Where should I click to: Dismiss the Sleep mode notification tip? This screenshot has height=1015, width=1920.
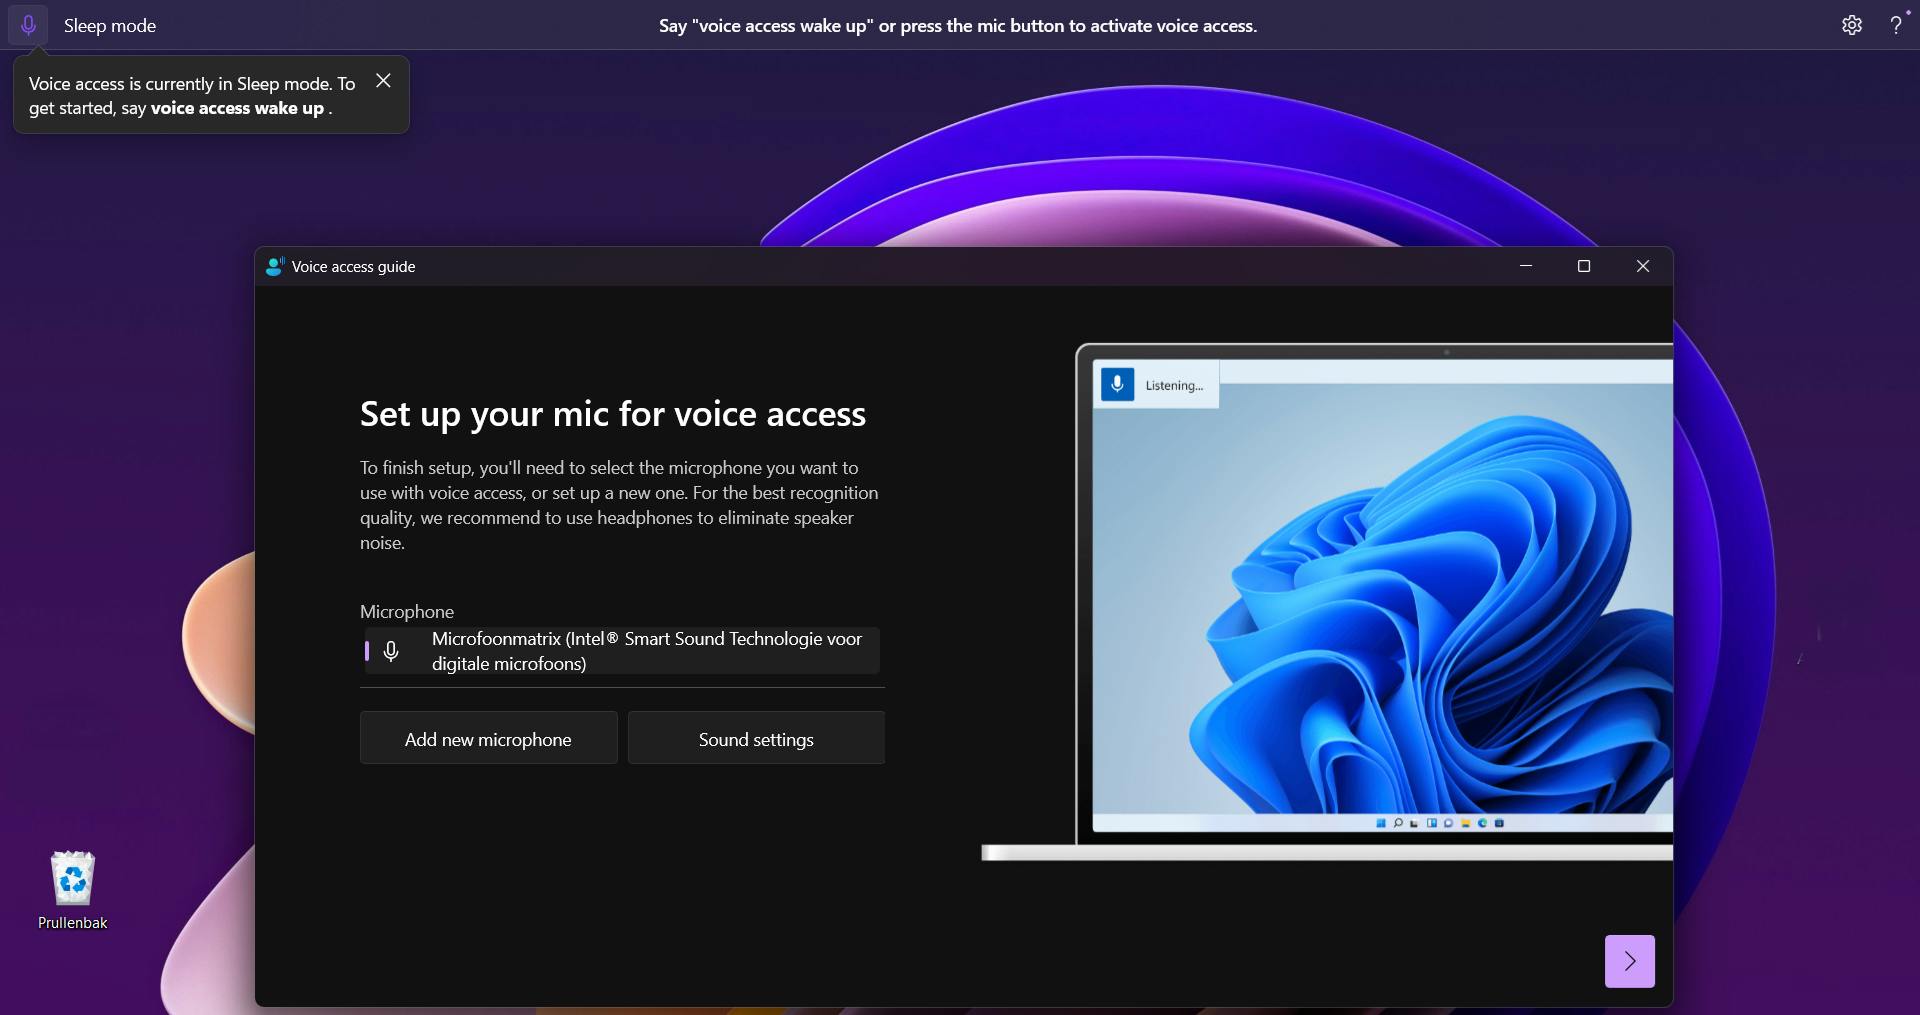(x=383, y=81)
